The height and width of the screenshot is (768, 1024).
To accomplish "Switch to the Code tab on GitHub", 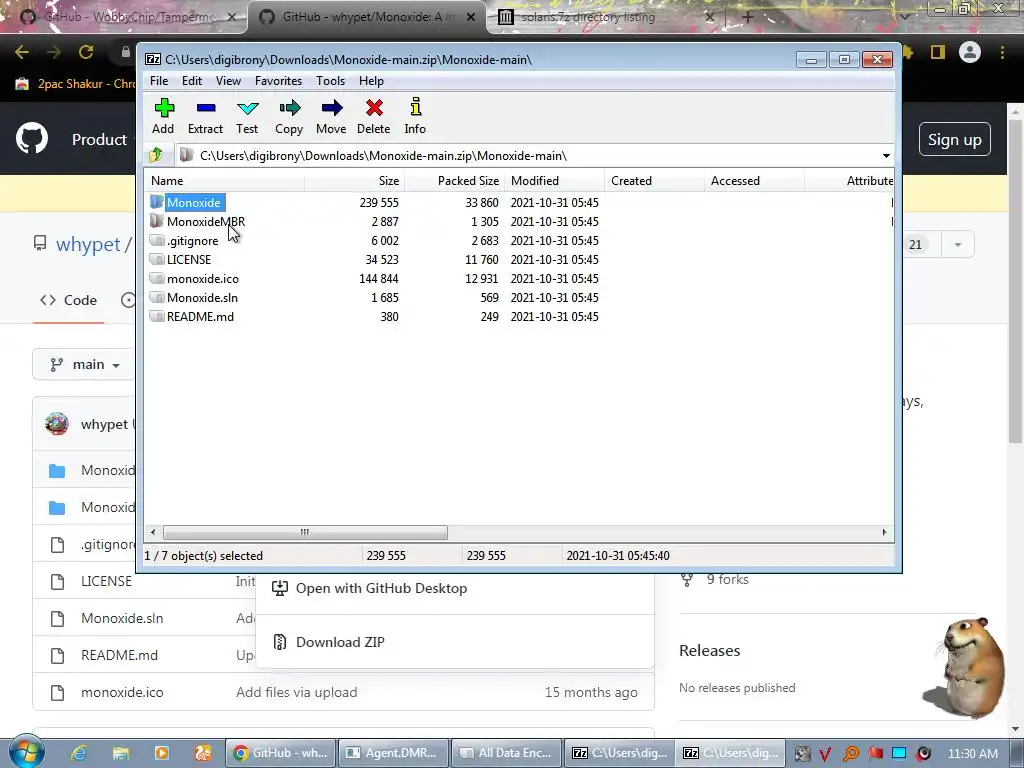I will (x=69, y=300).
